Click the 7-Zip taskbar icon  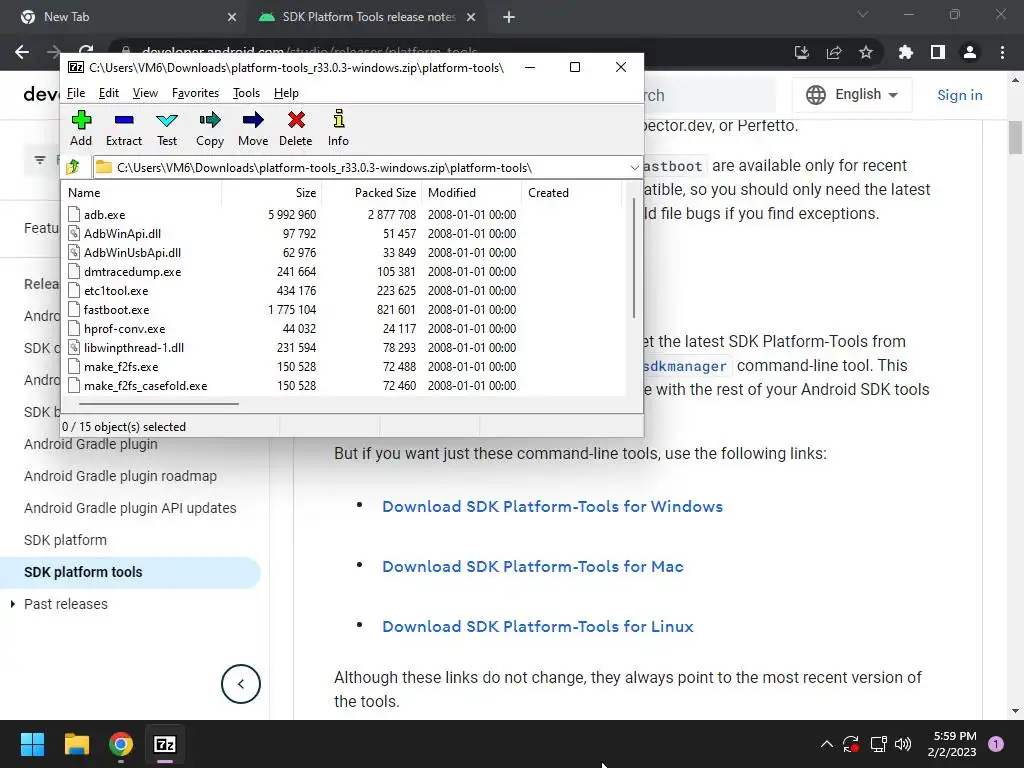(x=165, y=744)
